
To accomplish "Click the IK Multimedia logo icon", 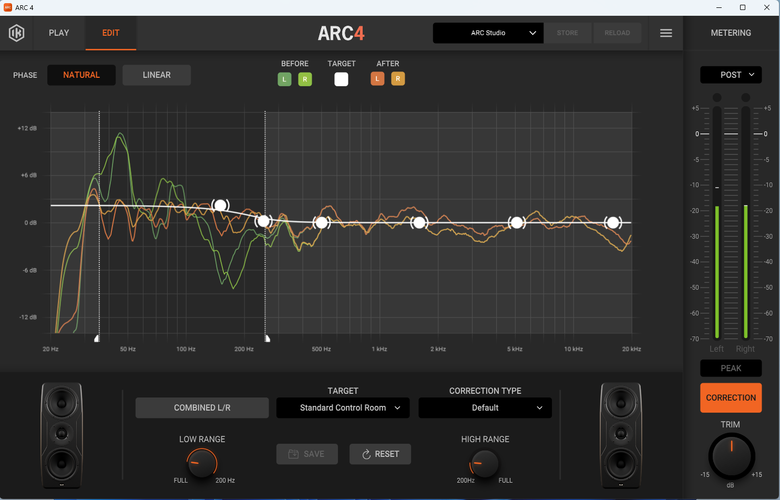I will (x=16, y=33).
